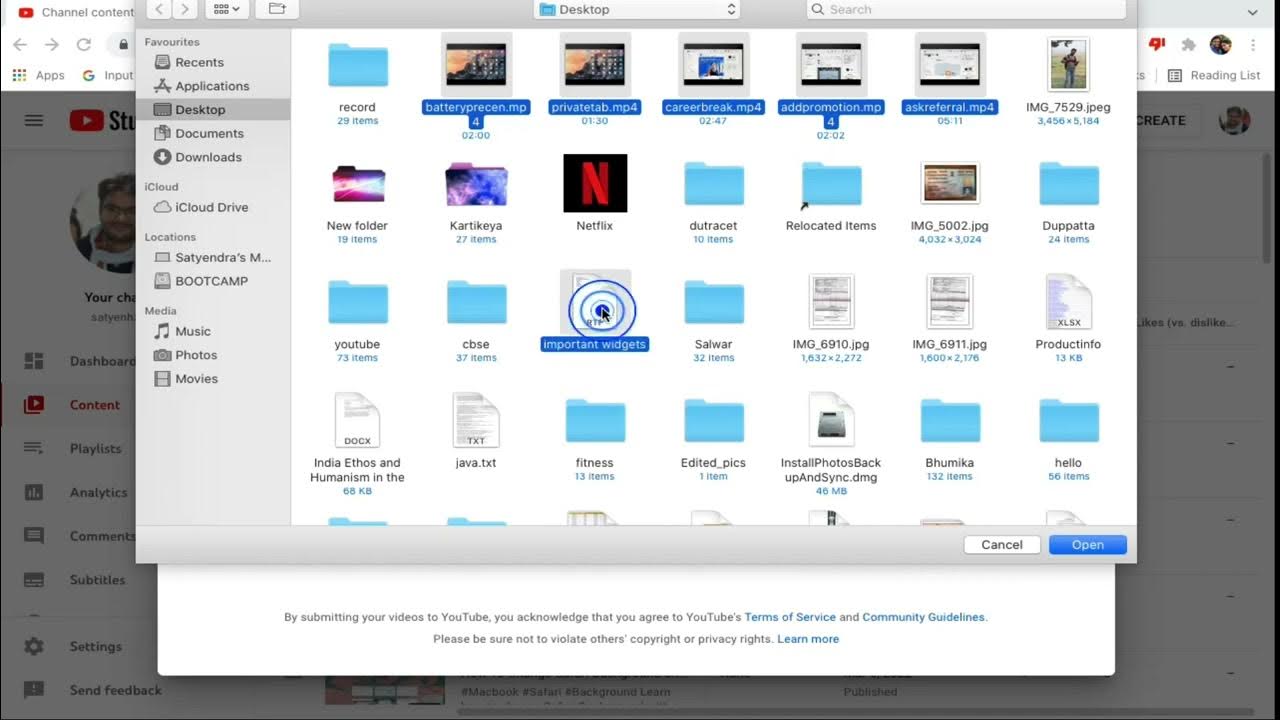The height and width of the screenshot is (720, 1280).
Task: Select the youtube folder
Action: coord(357,302)
